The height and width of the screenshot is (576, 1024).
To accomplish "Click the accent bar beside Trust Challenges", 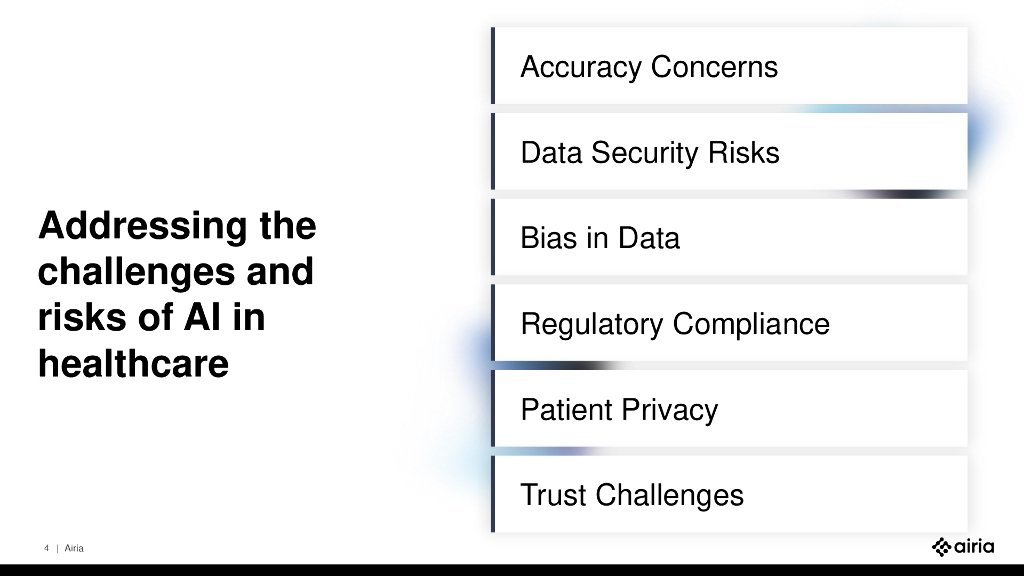I will 493,495.
